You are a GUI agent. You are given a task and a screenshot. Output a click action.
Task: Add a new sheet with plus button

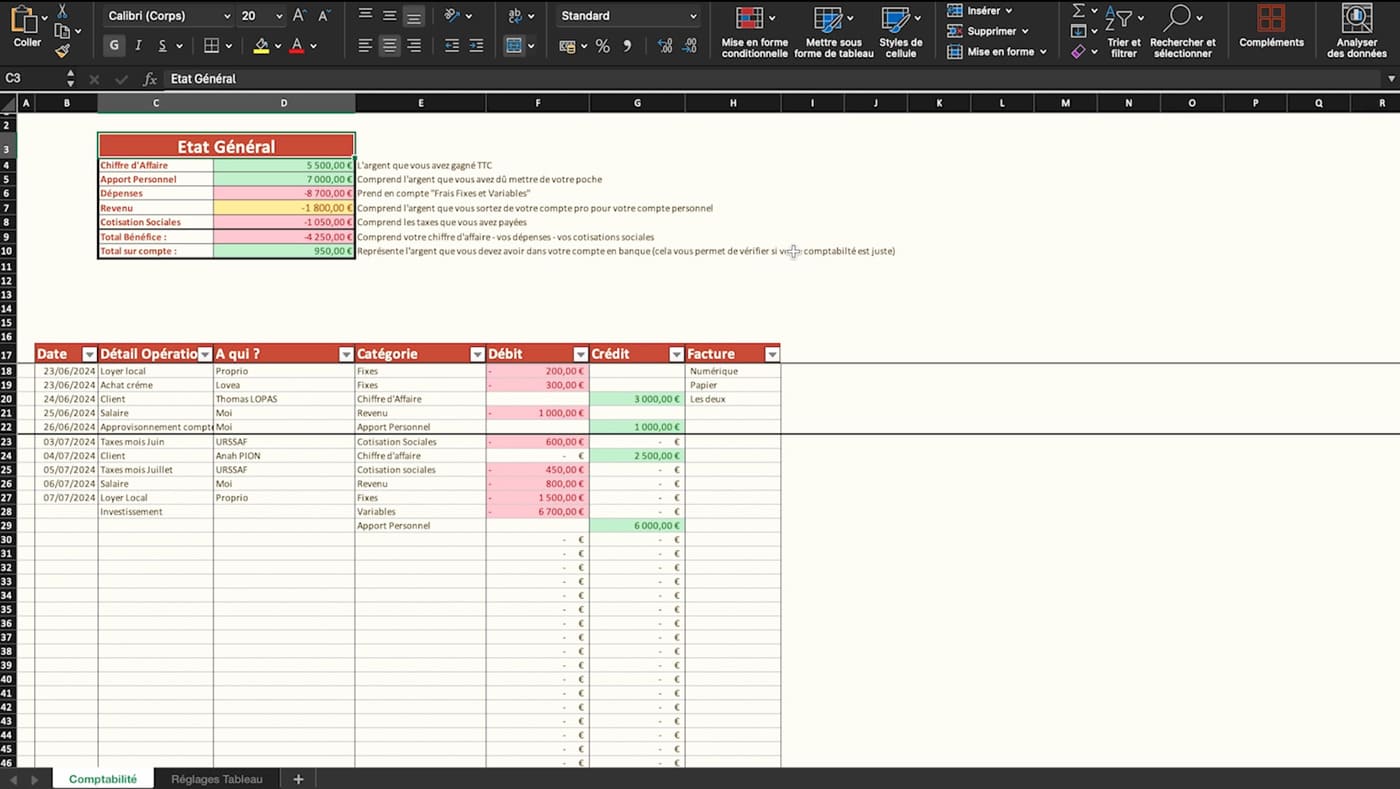(x=298, y=779)
